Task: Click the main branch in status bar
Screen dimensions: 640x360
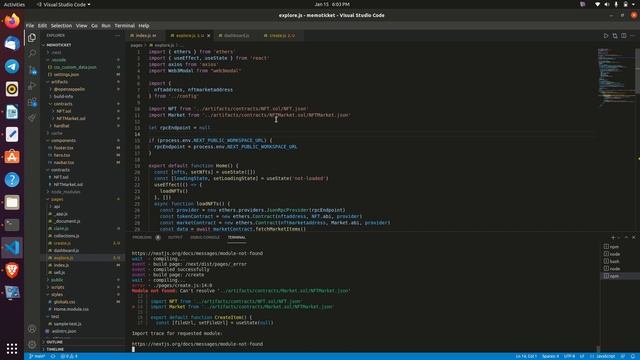Action: pos(37,356)
